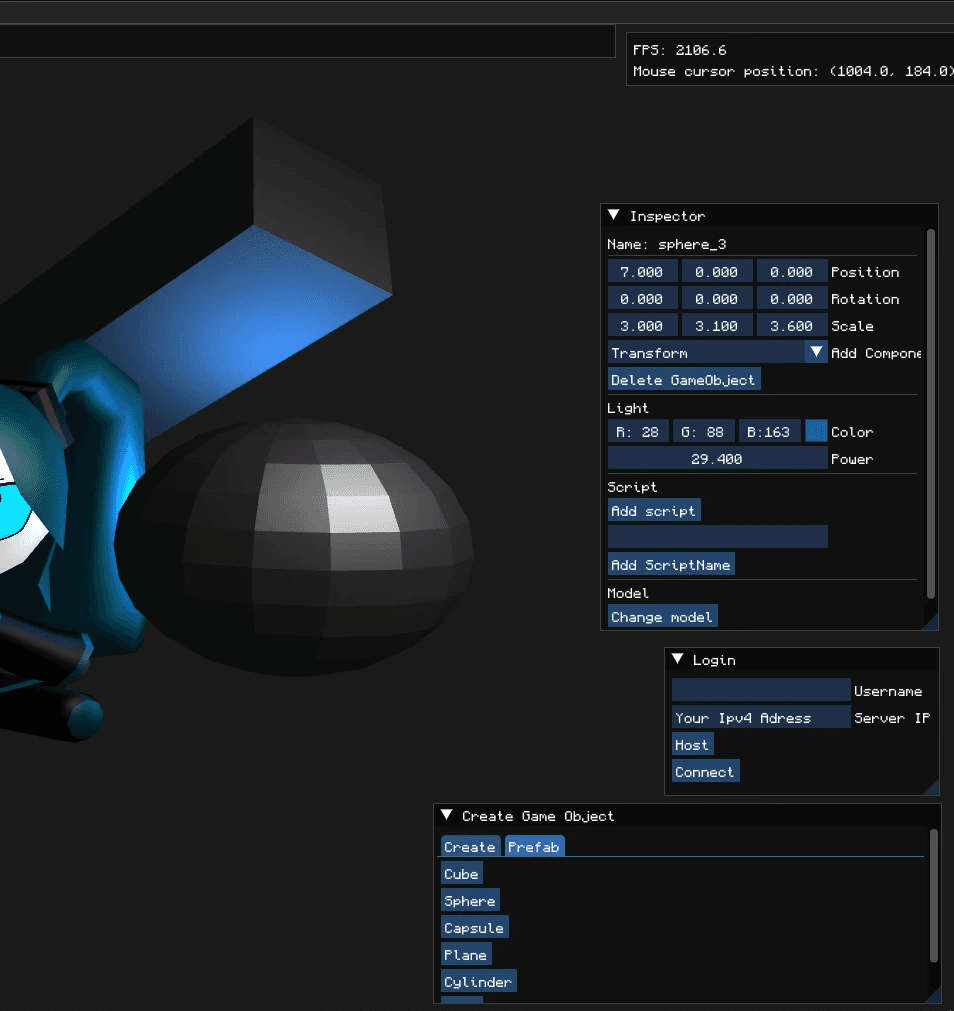The height and width of the screenshot is (1011, 954).
Task: Click the Delete GameObject button
Action: click(x=684, y=379)
